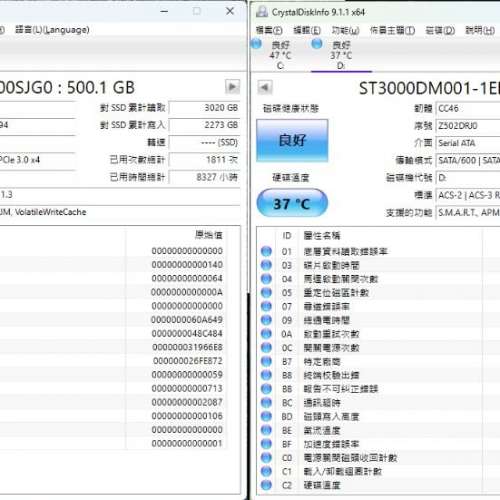Open the 佈景主題(T) Theme menu
Viewport: 500px width, 500px height.
[392, 30]
